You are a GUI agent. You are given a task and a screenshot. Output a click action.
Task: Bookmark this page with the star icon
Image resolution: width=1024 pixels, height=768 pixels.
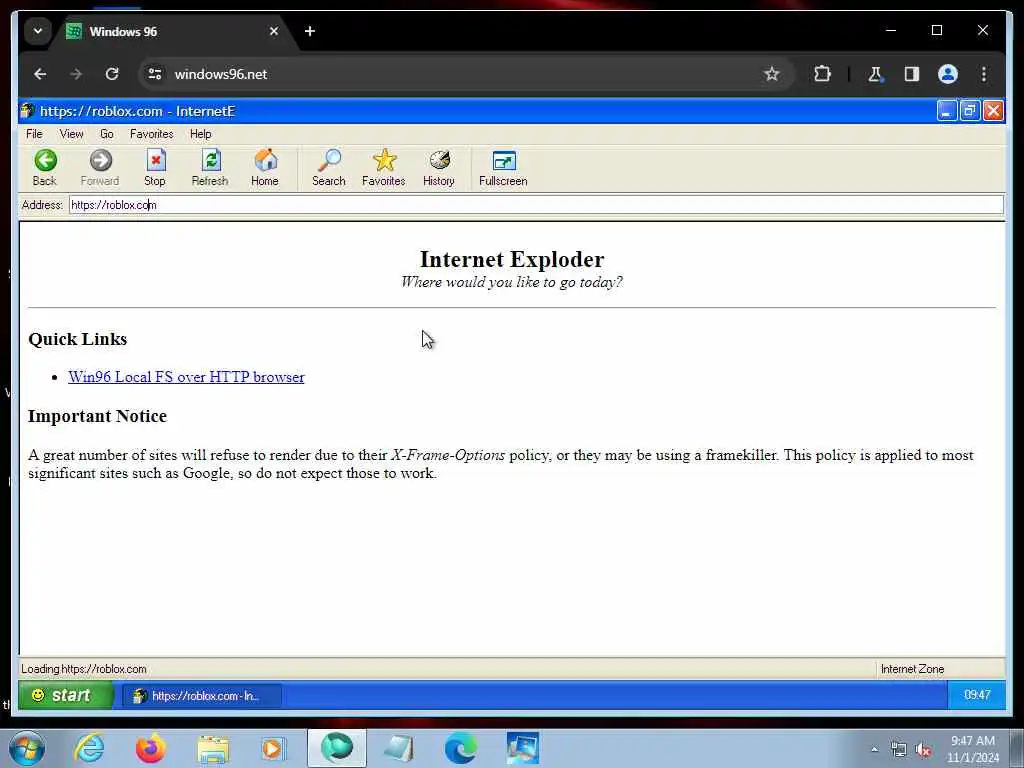[x=772, y=74]
